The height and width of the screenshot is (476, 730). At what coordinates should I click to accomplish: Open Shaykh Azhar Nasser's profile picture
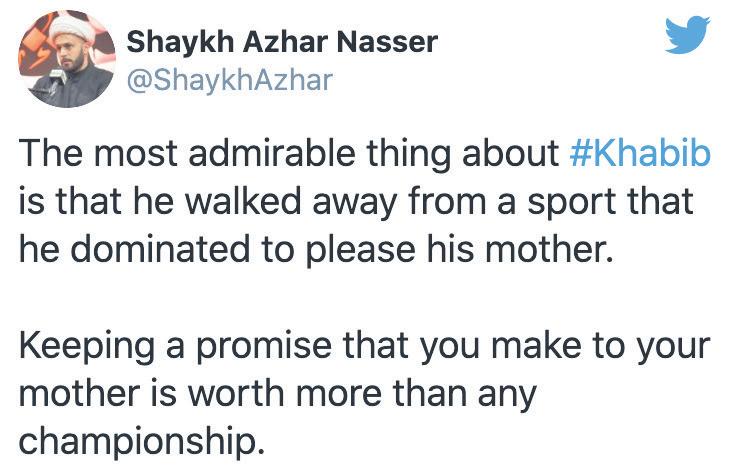point(67,59)
